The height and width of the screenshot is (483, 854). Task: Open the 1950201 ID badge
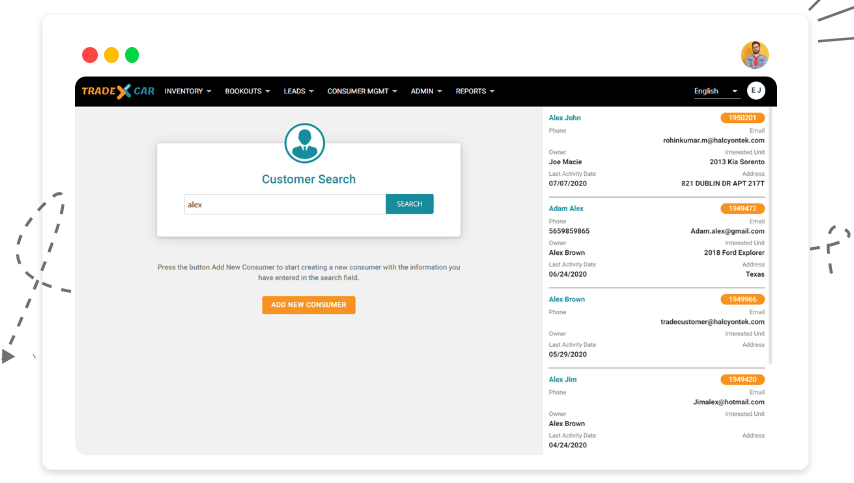pyautogui.click(x=742, y=118)
